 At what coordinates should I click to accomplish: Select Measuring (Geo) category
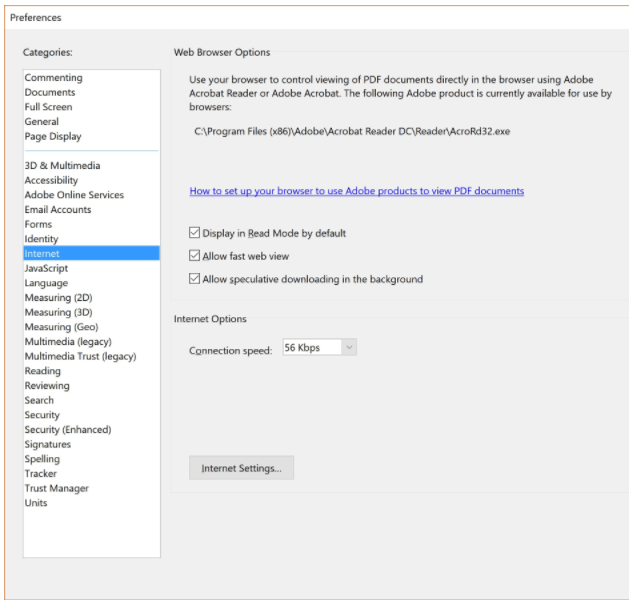[61, 327]
